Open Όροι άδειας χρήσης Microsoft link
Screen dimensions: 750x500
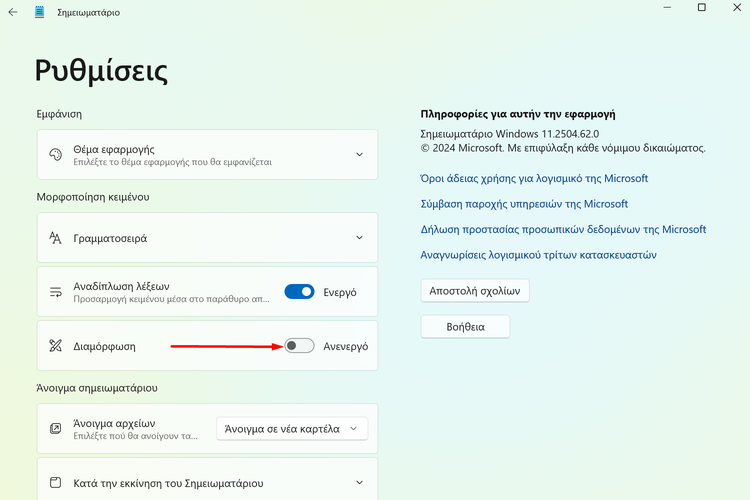pyautogui.click(x=534, y=178)
